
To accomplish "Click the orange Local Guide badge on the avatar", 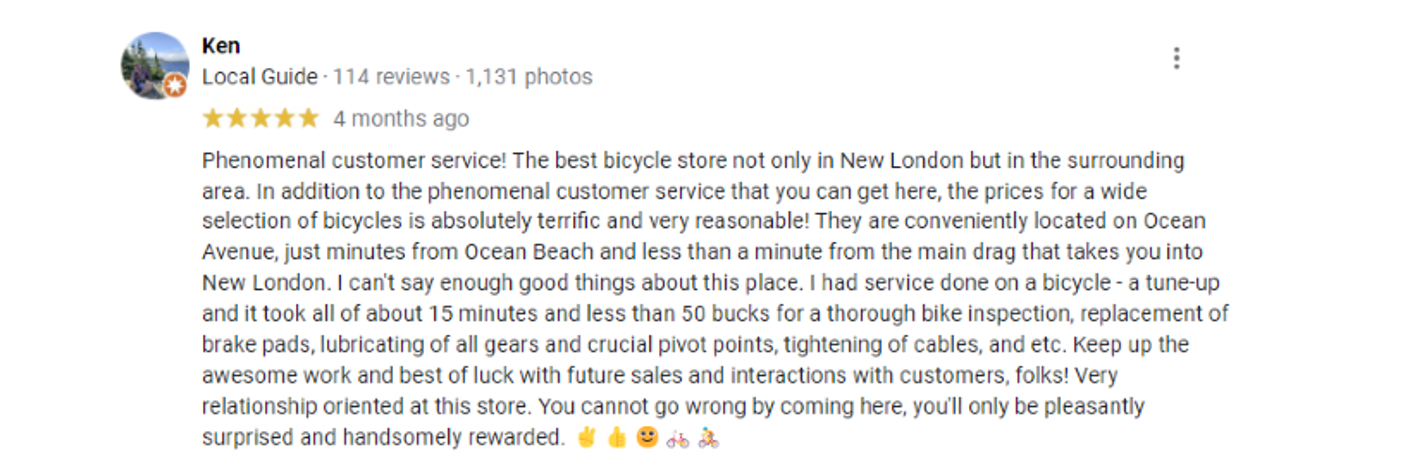I will (175, 87).
